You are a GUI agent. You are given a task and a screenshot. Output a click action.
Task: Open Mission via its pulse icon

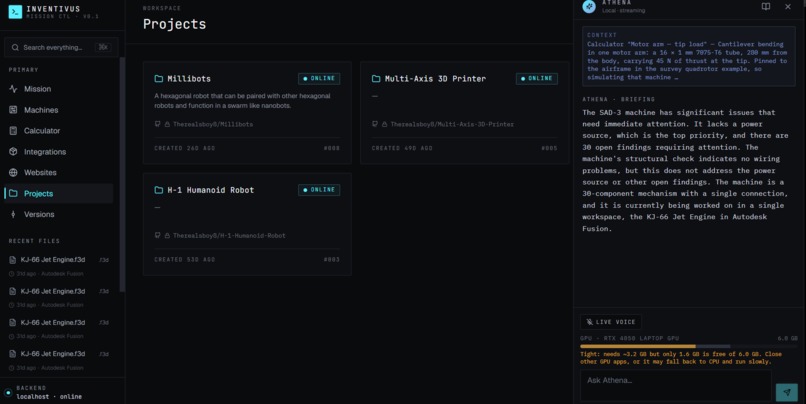13,89
